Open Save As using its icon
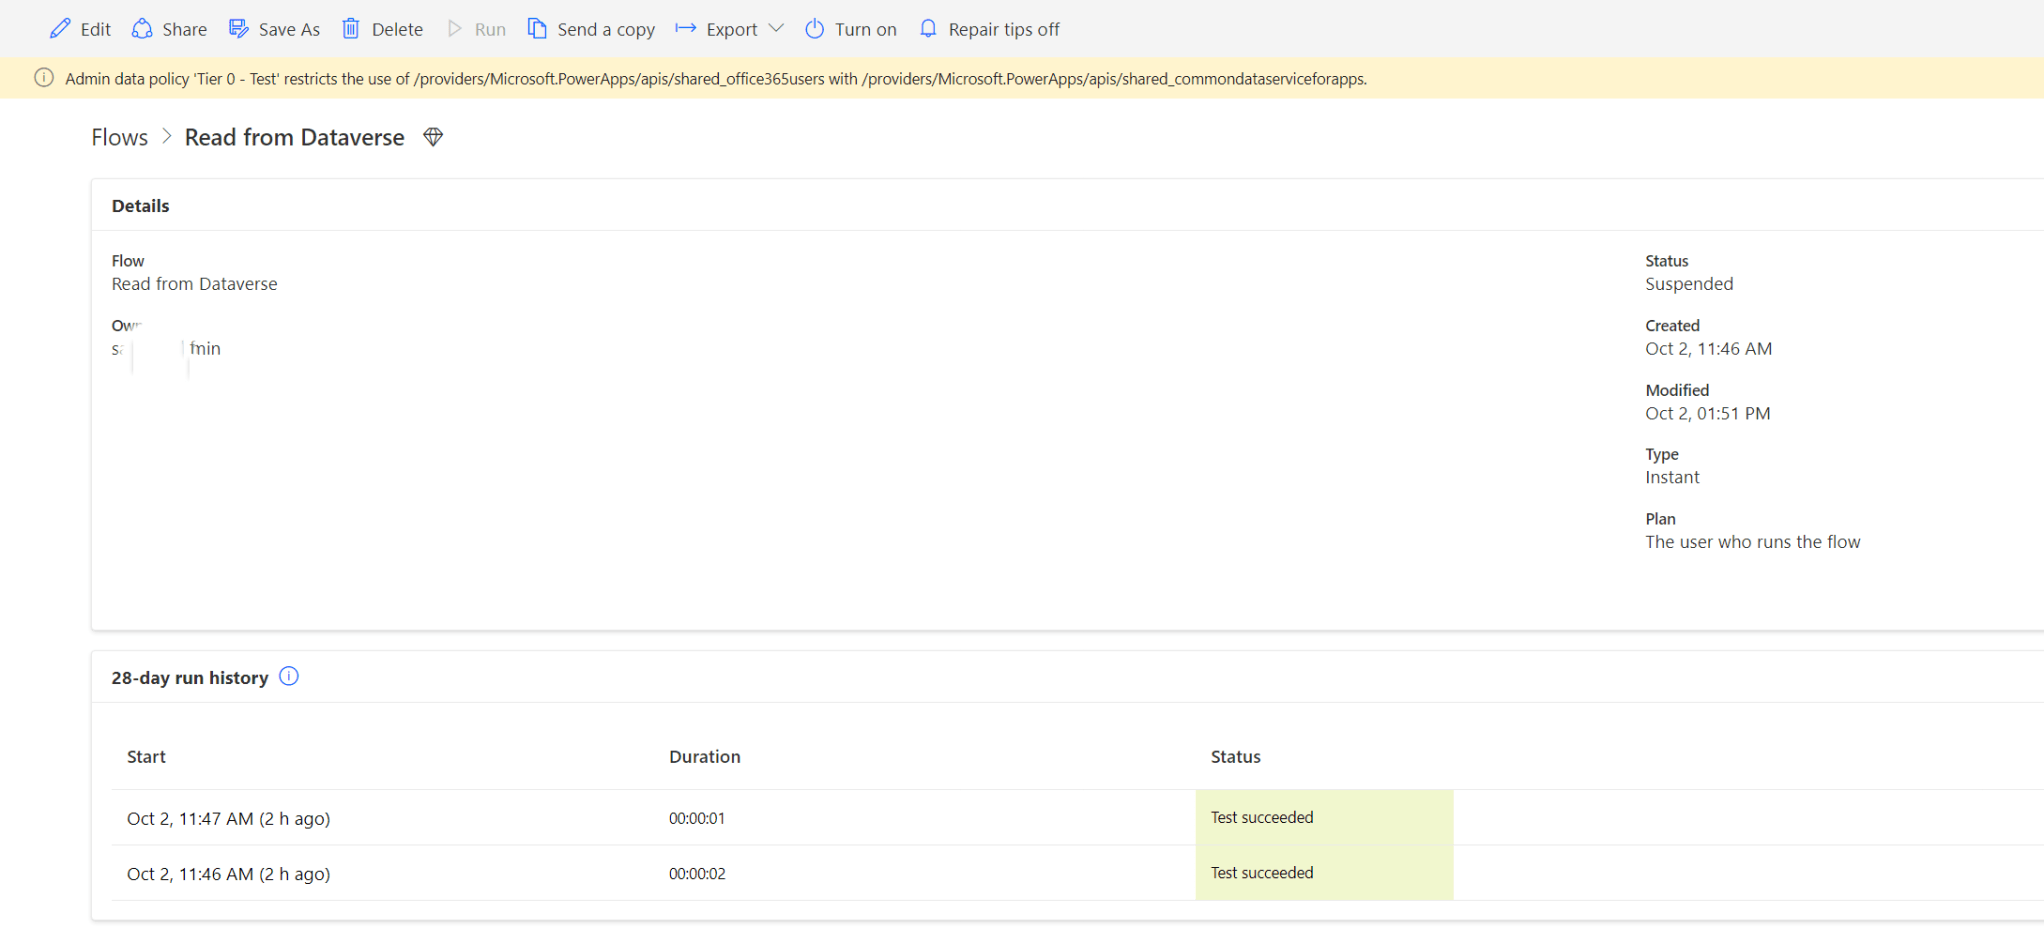The width and height of the screenshot is (2044, 928). click(x=238, y=29)
